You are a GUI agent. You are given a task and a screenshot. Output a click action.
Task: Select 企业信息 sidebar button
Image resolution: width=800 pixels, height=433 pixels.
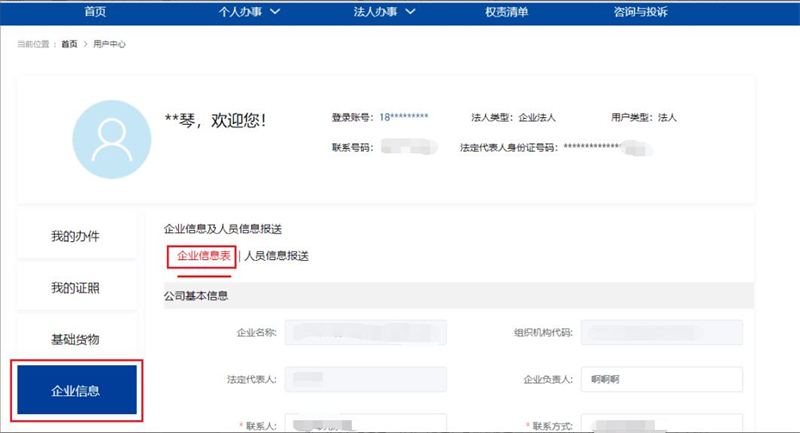(76, 390)
